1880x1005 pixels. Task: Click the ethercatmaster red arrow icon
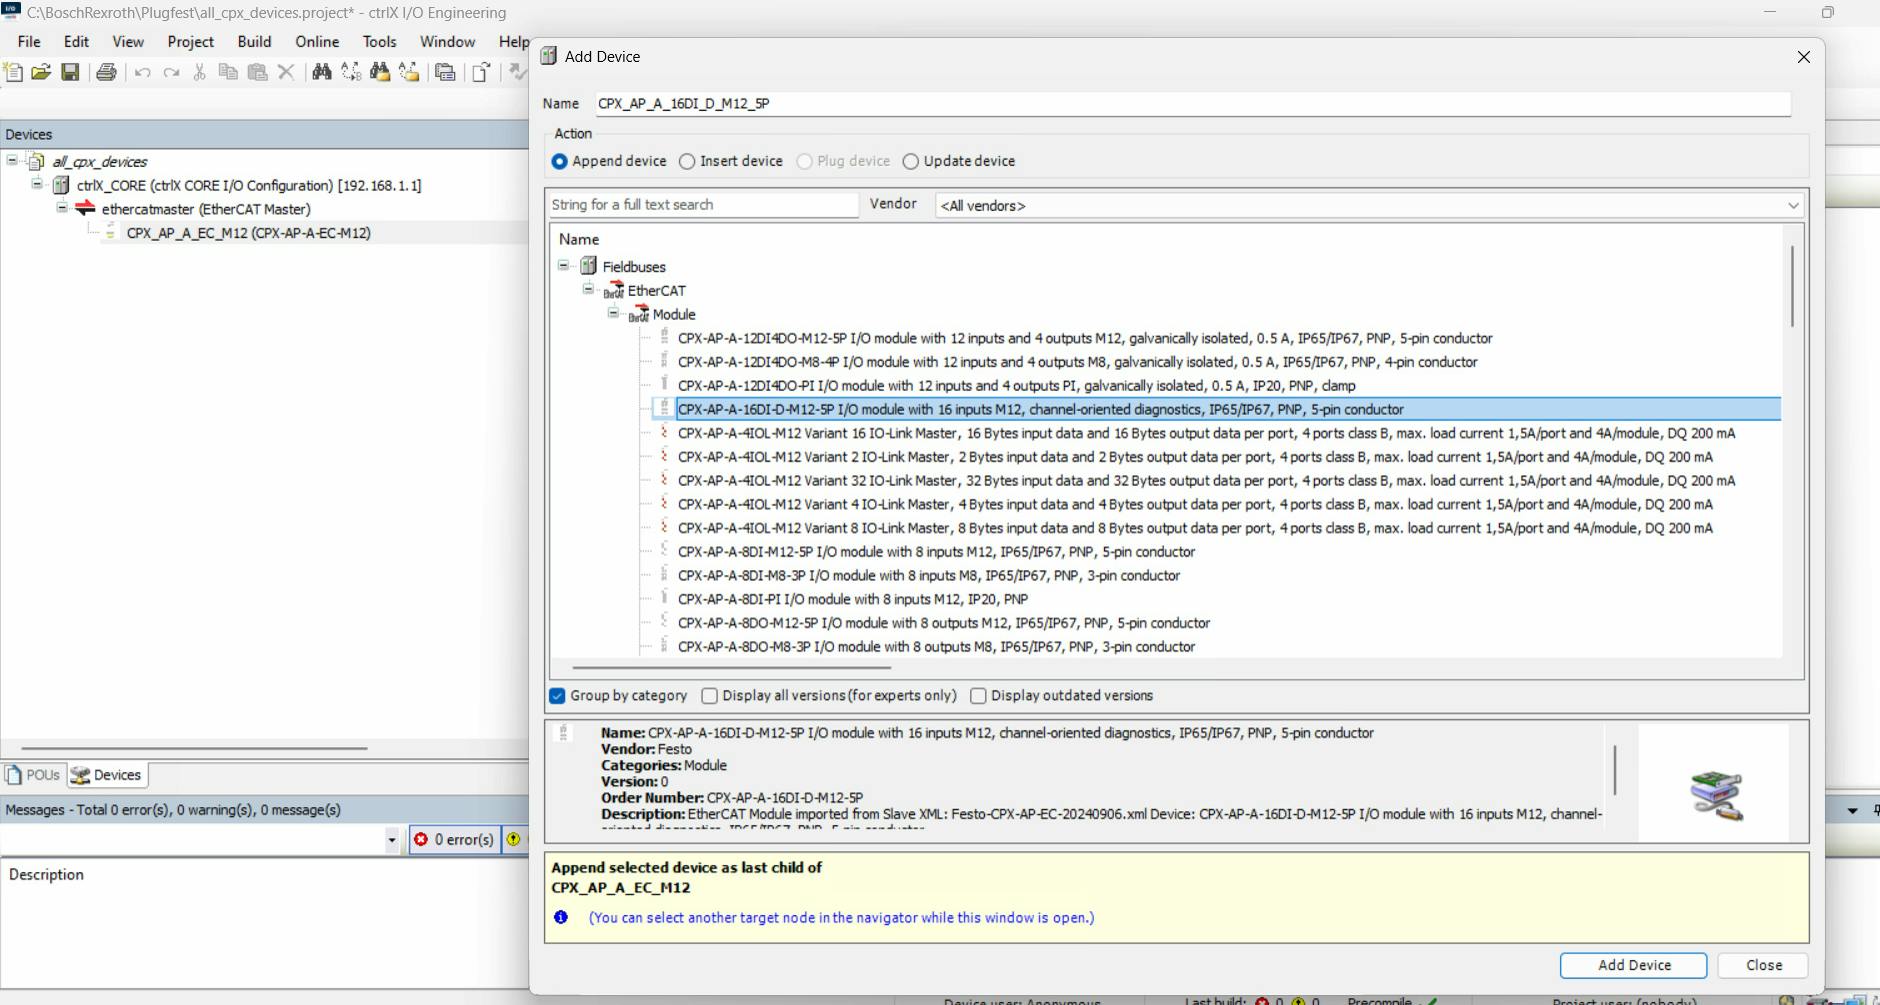coord(86,208)
